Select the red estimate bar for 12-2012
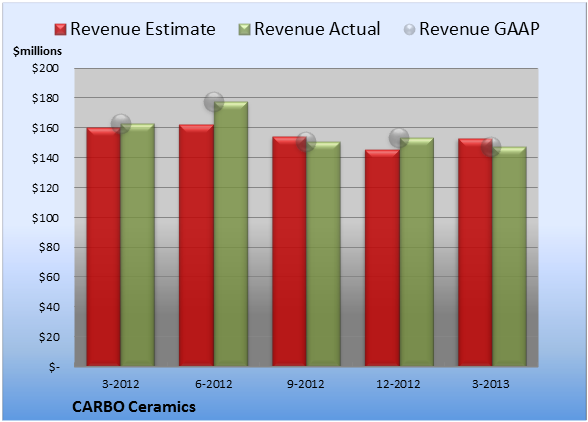This screenshot has height=422, width=588. pos(382,258)
